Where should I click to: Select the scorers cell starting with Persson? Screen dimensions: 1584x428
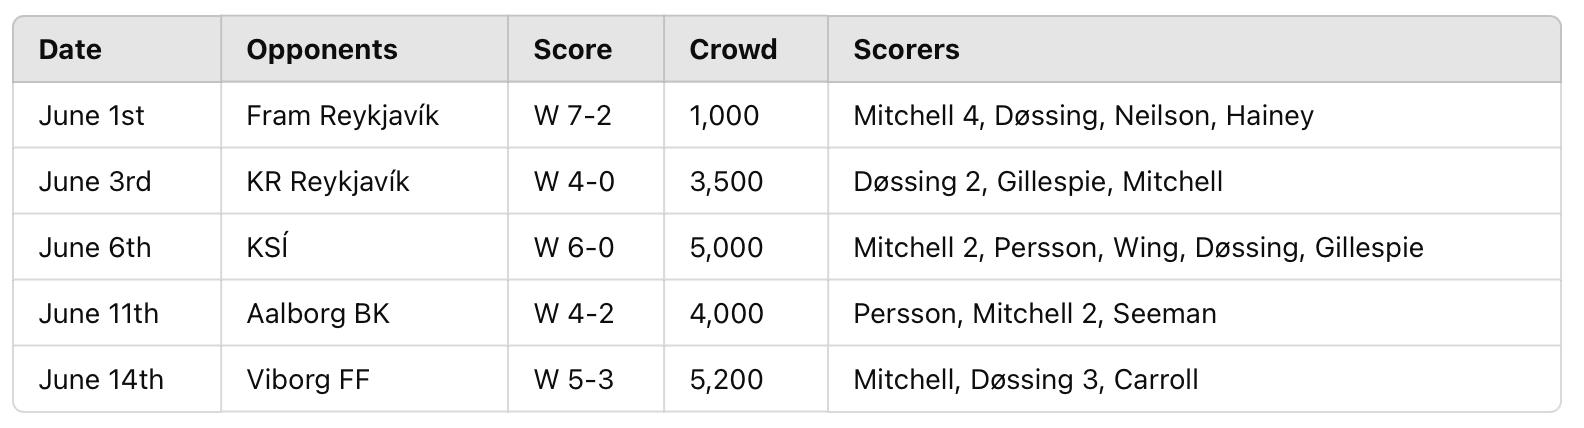coord(1034,314)
